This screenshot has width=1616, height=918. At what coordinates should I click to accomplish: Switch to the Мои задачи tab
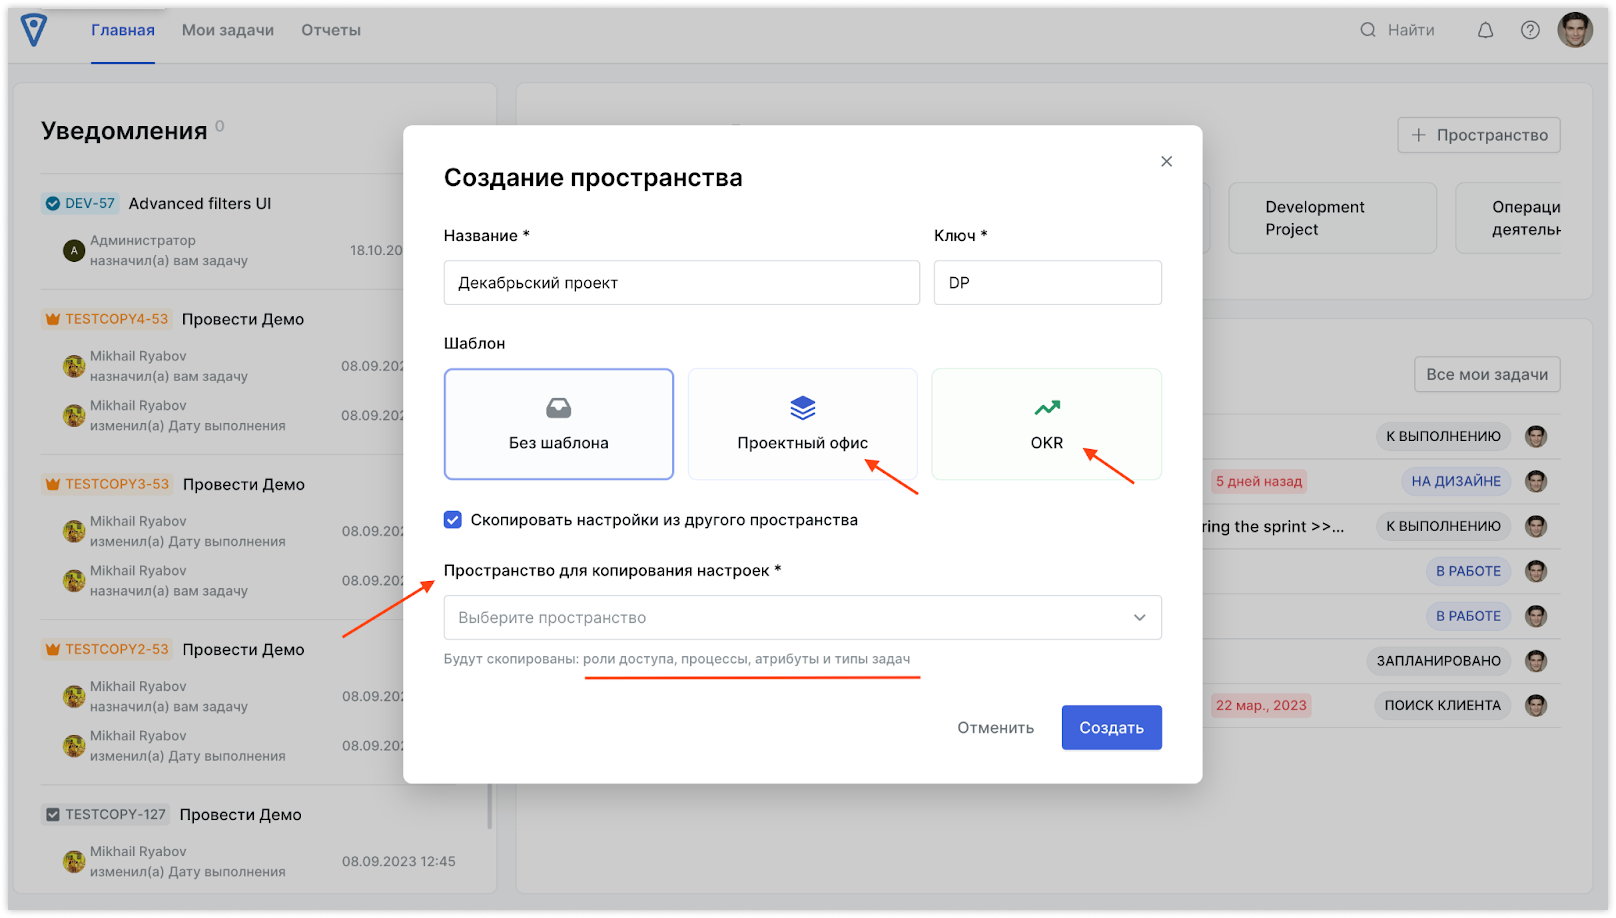227,29
